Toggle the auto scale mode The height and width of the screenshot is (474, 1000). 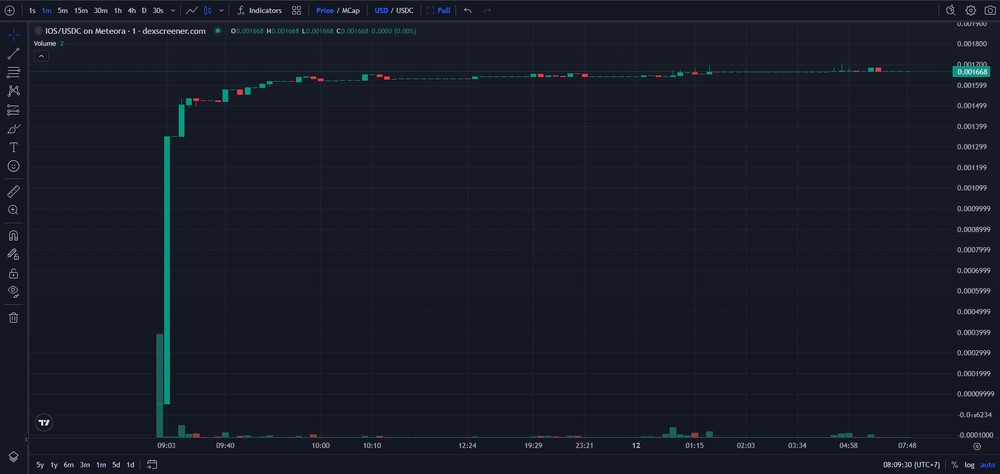click(987, 465)
